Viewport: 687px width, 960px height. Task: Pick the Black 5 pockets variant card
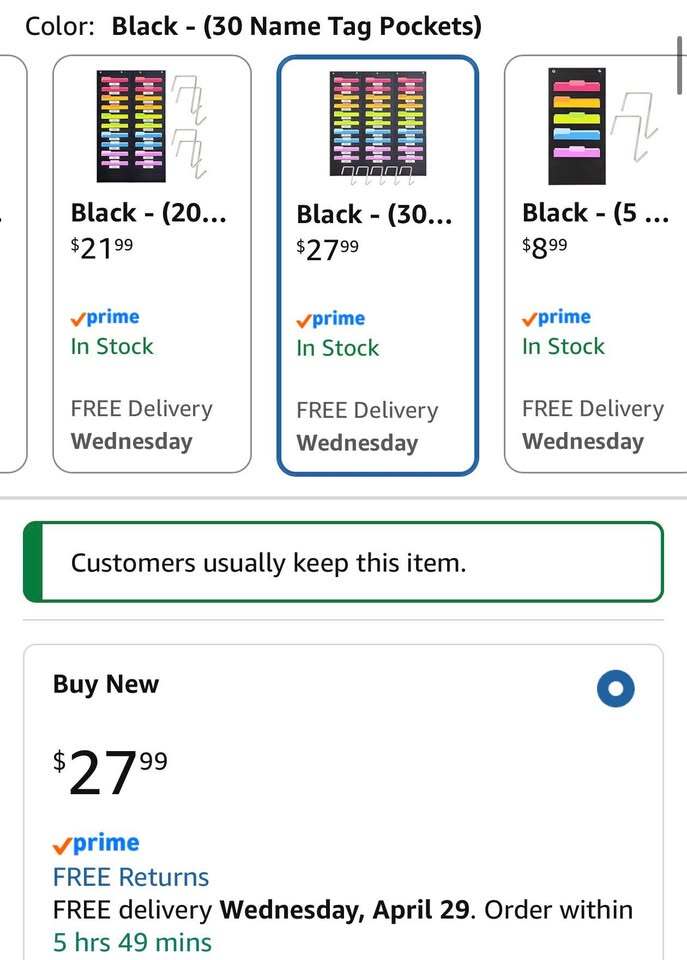click(x=595, y=264)
